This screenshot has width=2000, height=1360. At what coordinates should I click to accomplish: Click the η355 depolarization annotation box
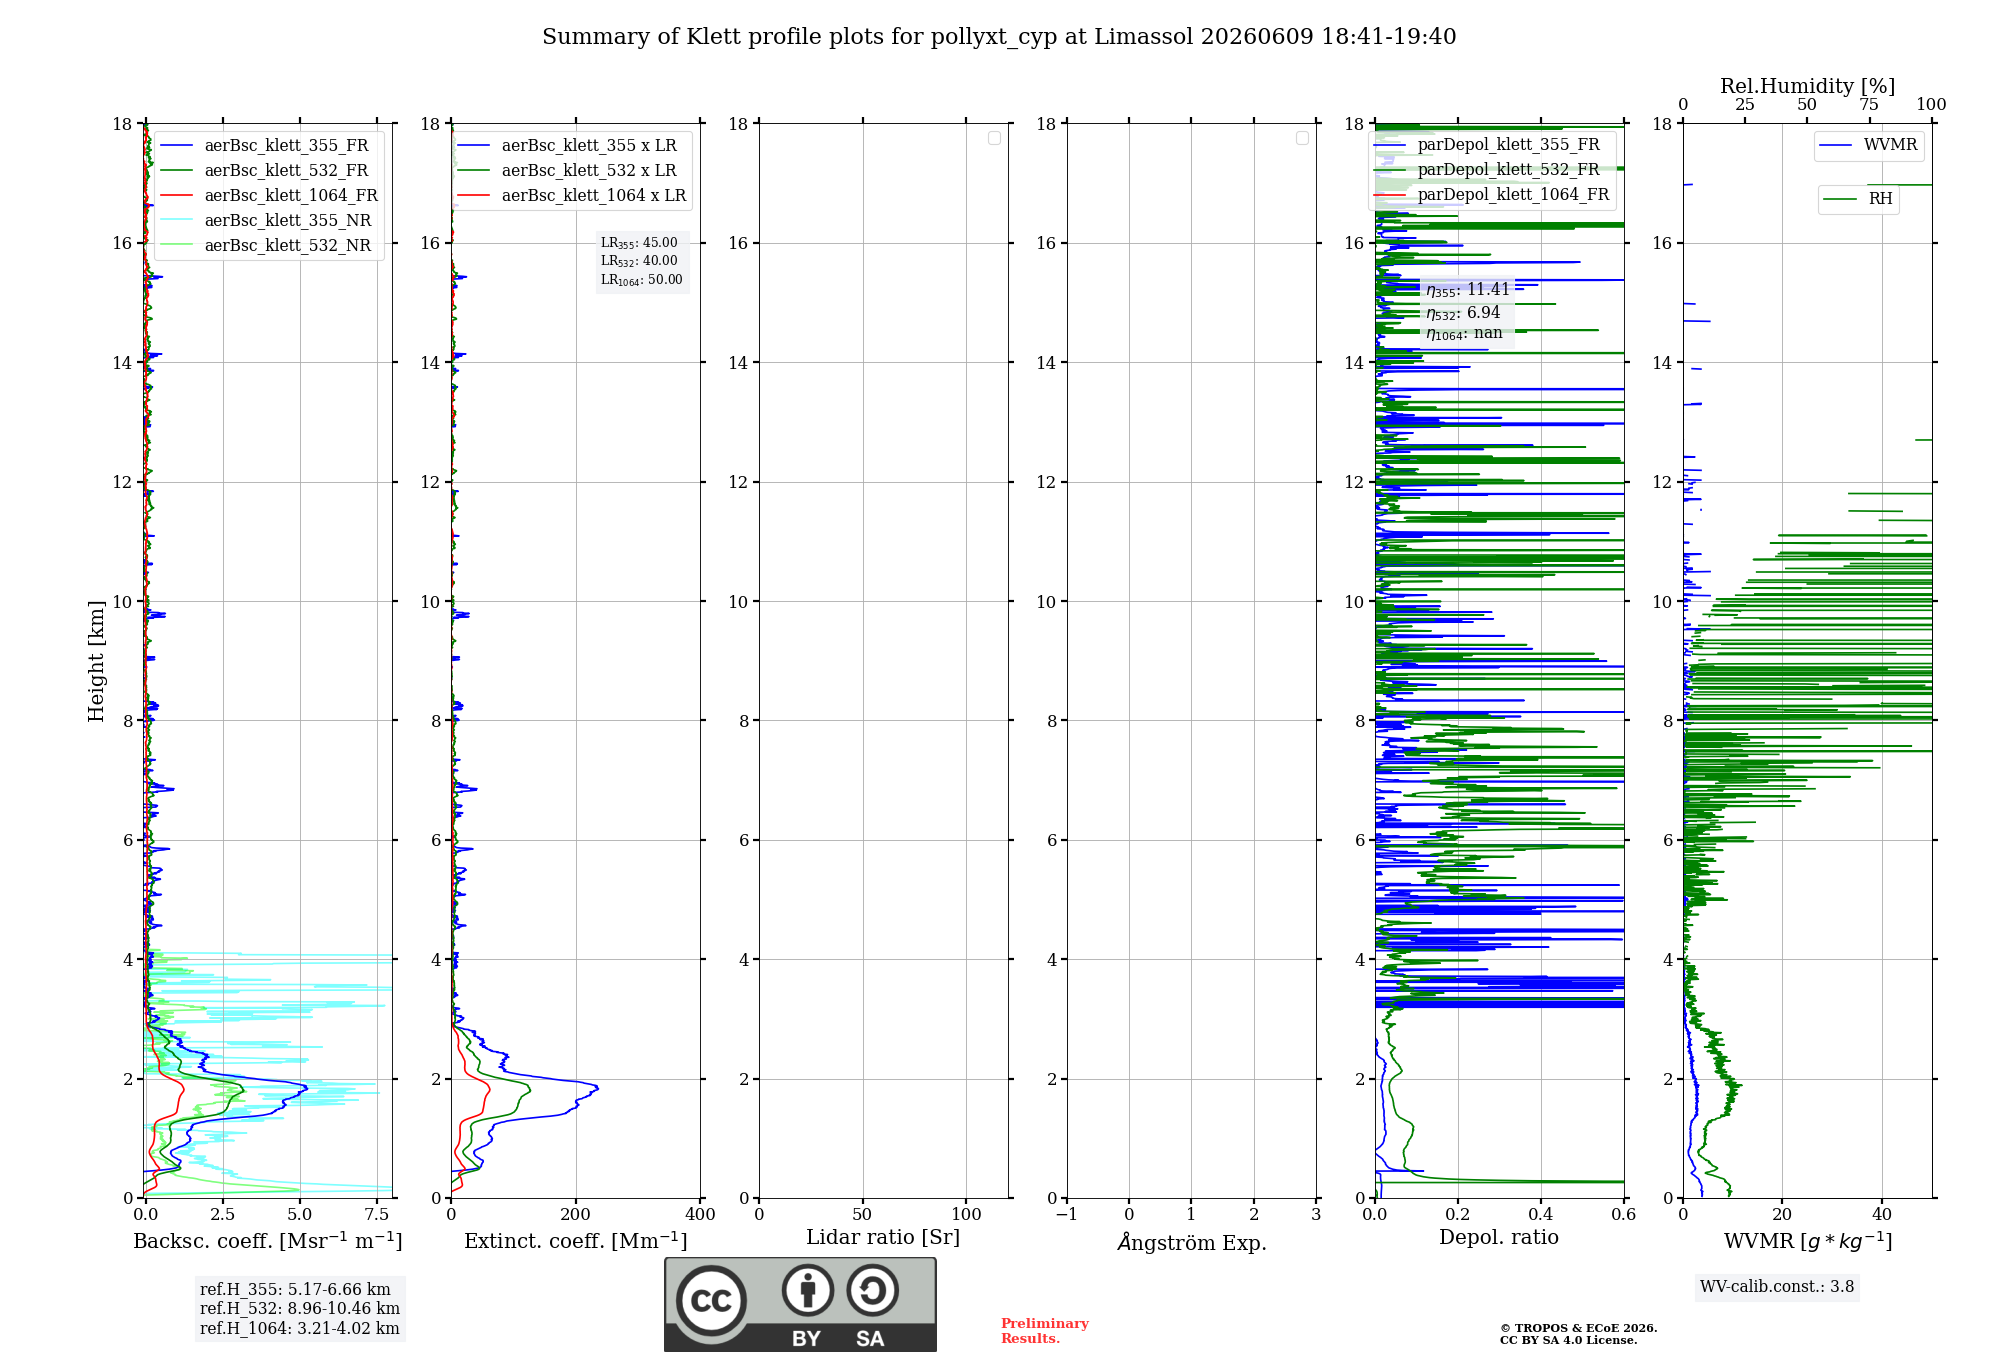pos(1467,312)
